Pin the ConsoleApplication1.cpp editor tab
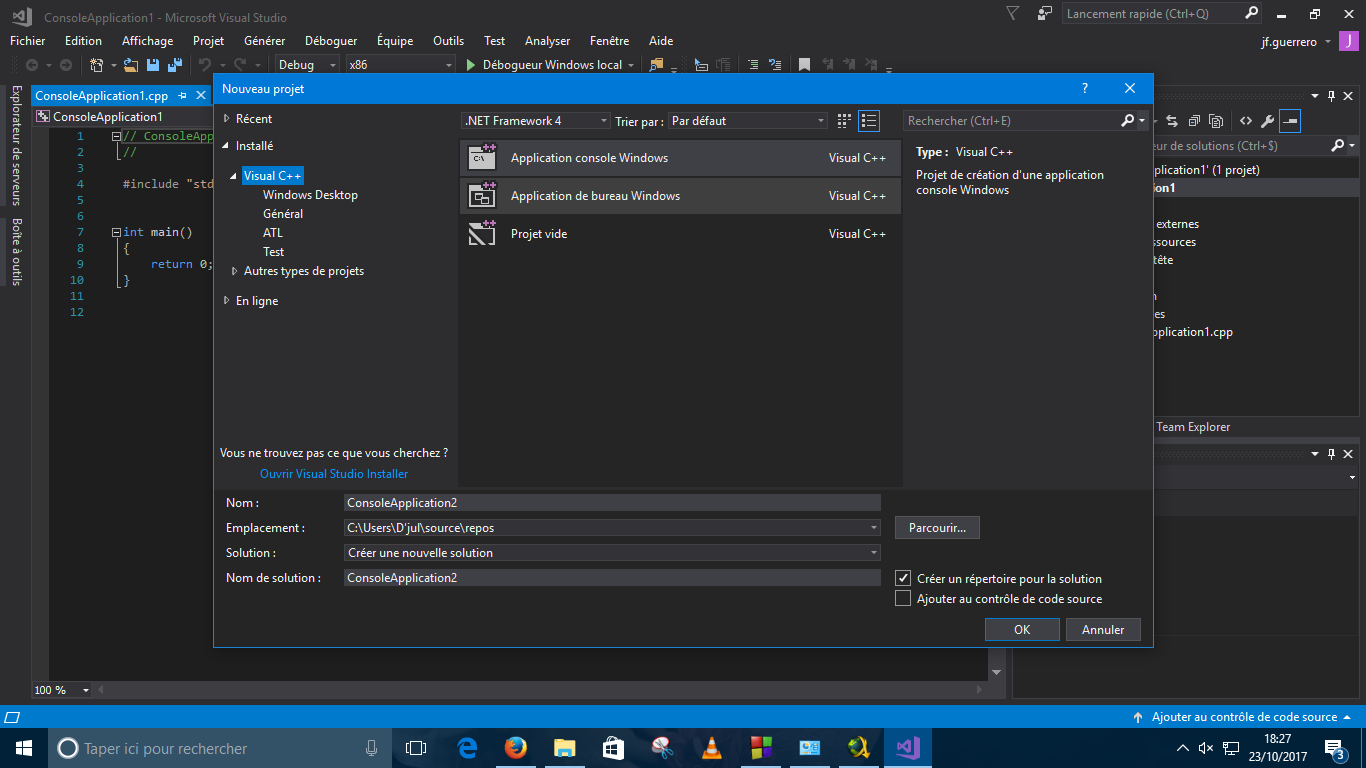 (181, 96)
